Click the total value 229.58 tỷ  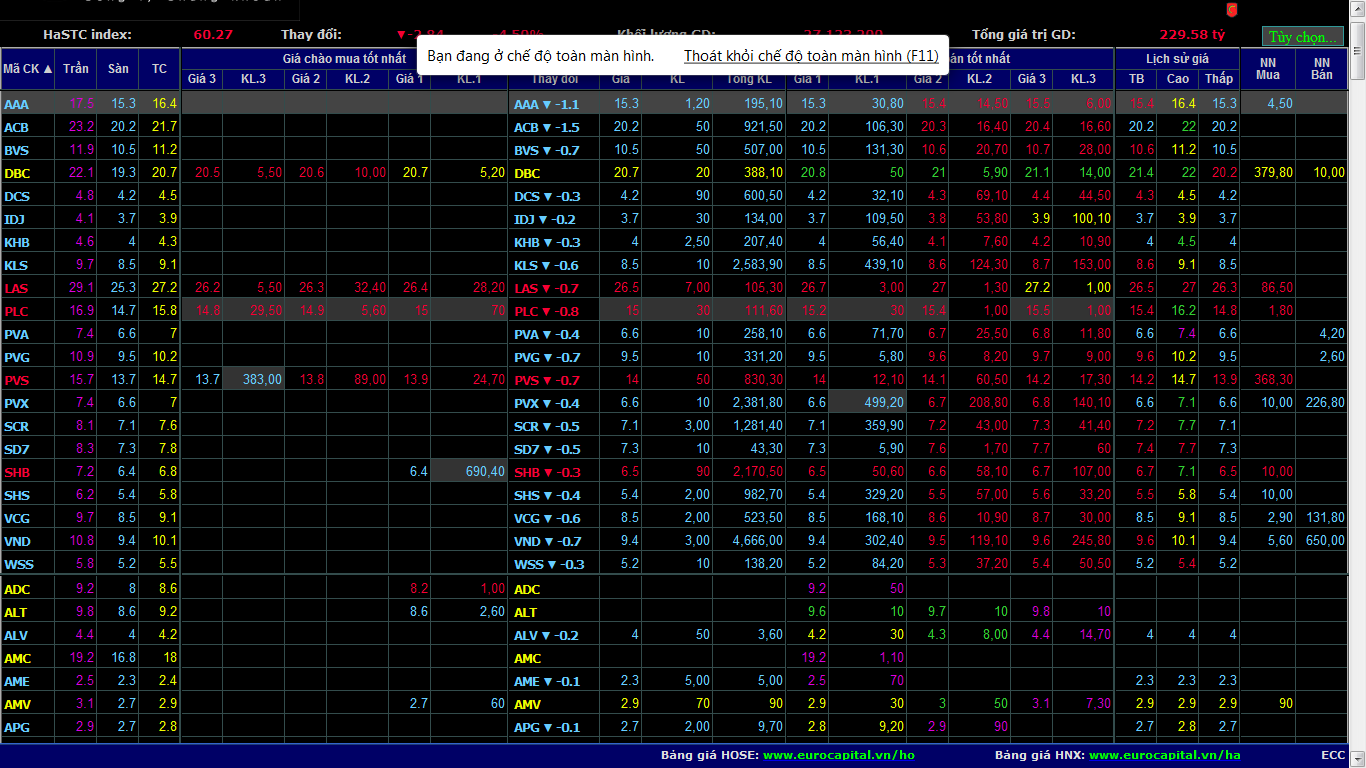1192,34
